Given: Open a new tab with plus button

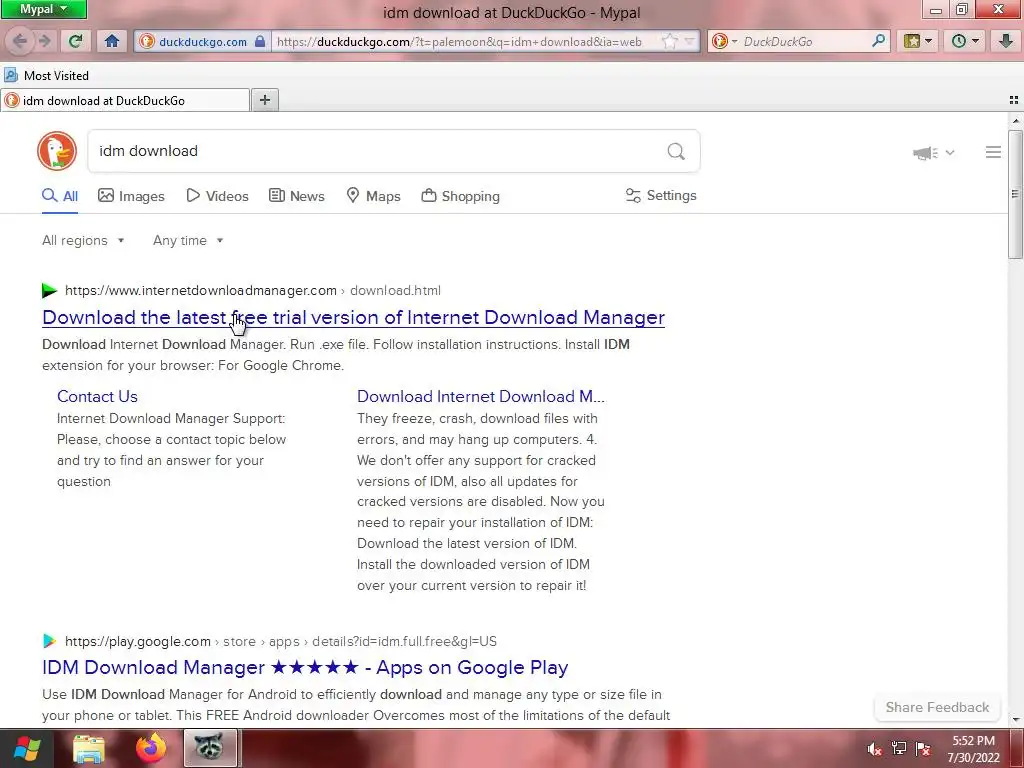Looking at the screenshot, I should (264, 100).
